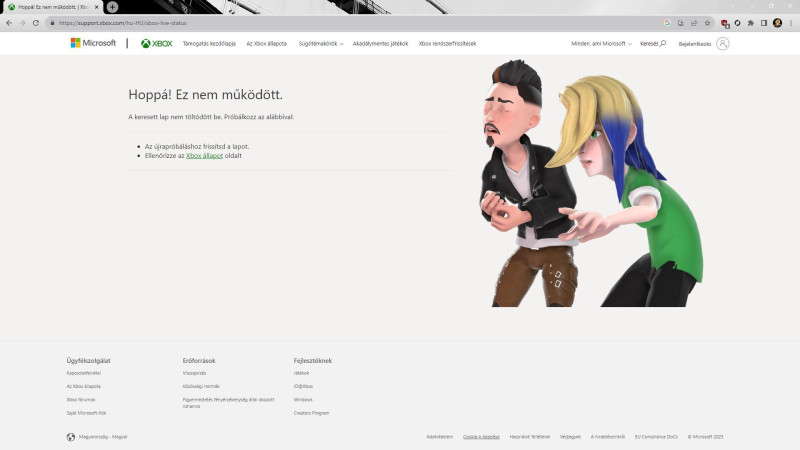
Task: Open footer link 'ID@Xbox'
Action: click(303, 386)
